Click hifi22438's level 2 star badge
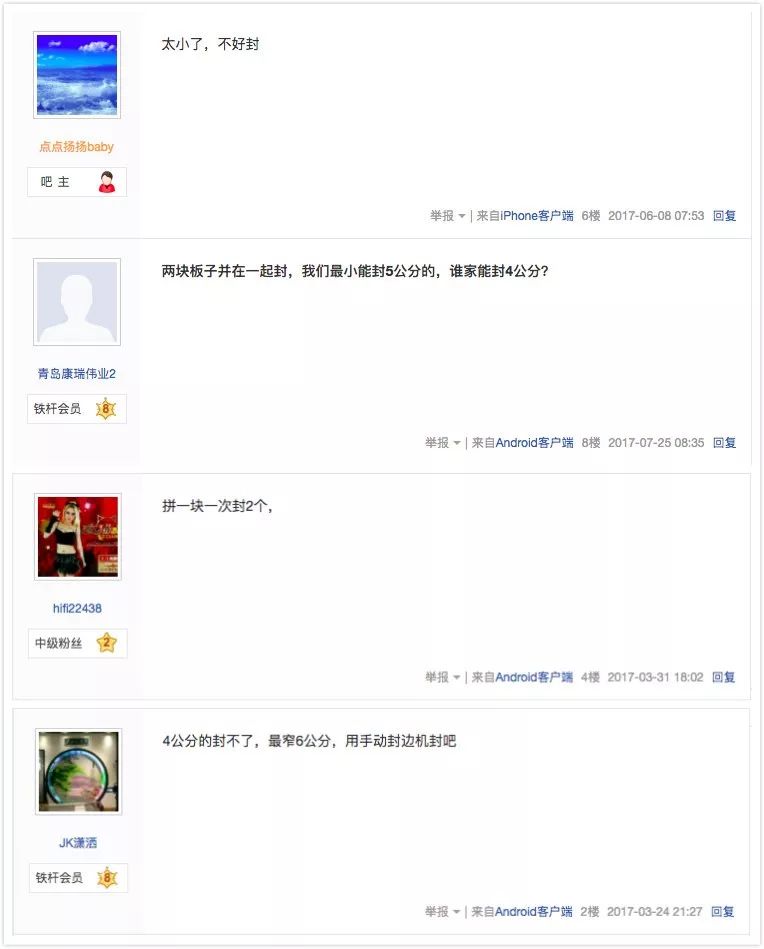This screenshot has width=764, height=949. [x=107, y=643]
